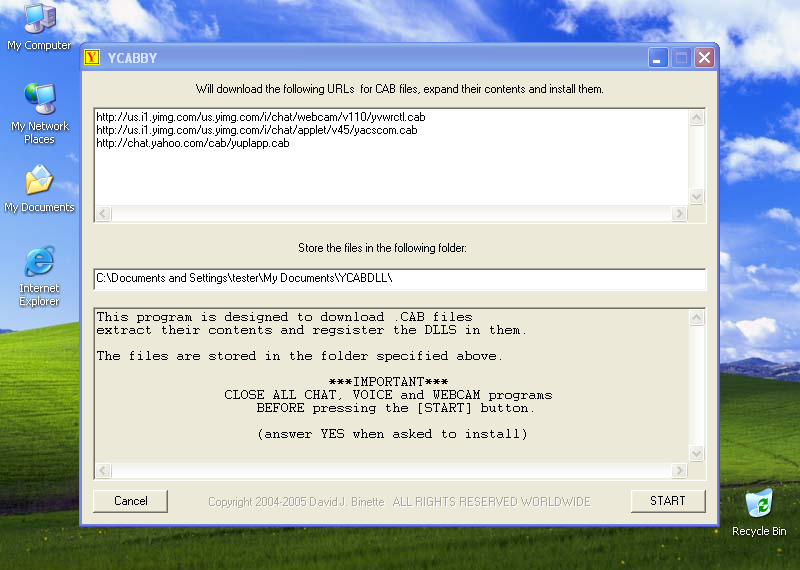Click 'Store the files in the following folder' label
This screenshot has height=570, width=800.
pyautogui.click(x=382, y=248)
